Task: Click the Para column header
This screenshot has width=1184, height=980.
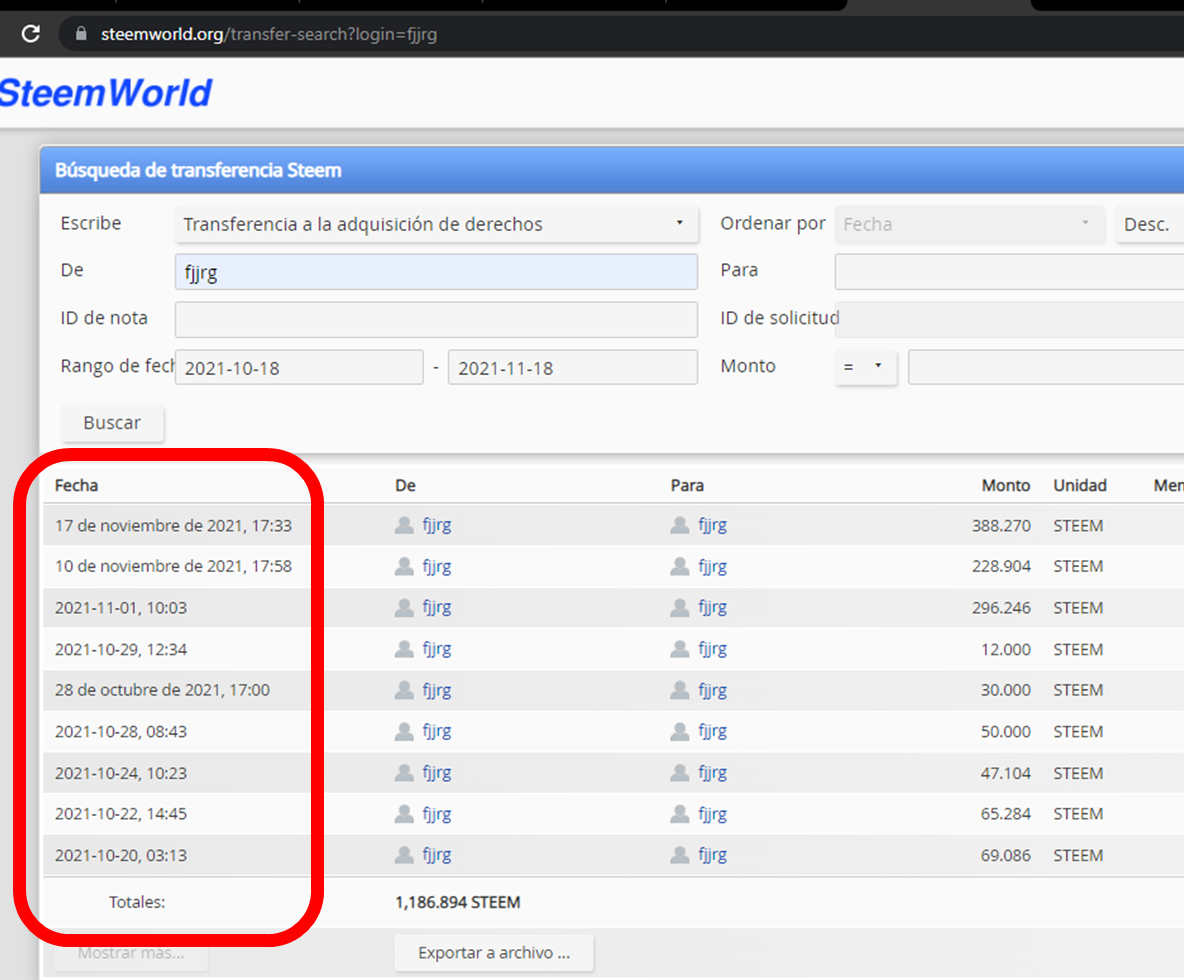Action: click(687, 485)
